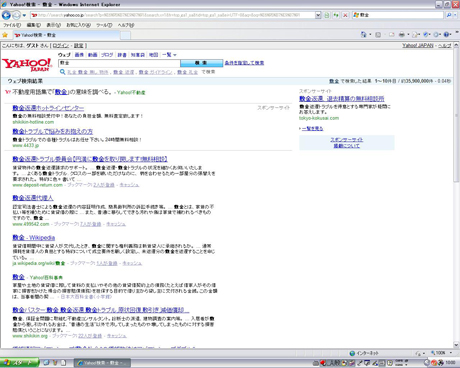This screenshot has width=460, height=368.
Task: Select the Yahoo!検索 - 敷金 browser tab
Action: pyautogui.click(x=66, y=35)
